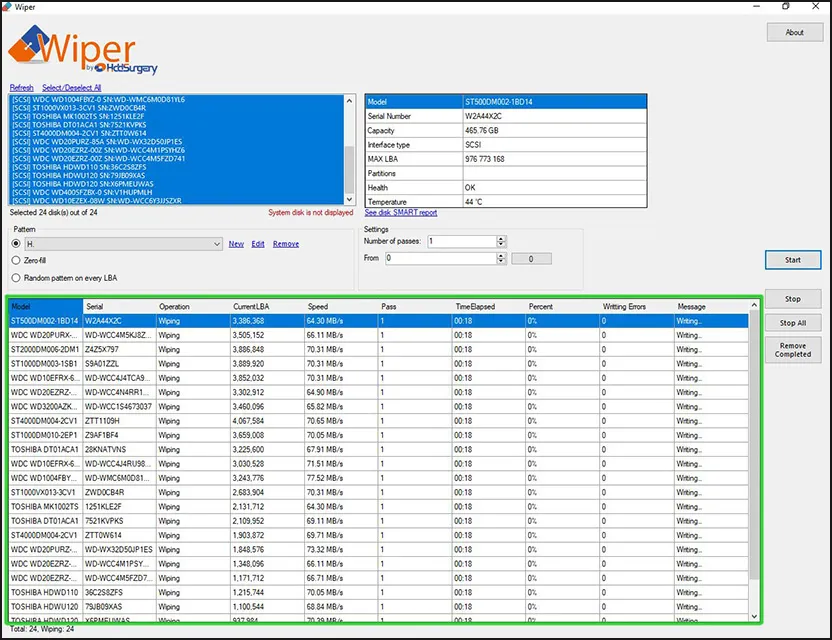The height and width of the screenshot is (640, 832).
Task: Click the From LBA input field
Action: (x=440, y=258)
